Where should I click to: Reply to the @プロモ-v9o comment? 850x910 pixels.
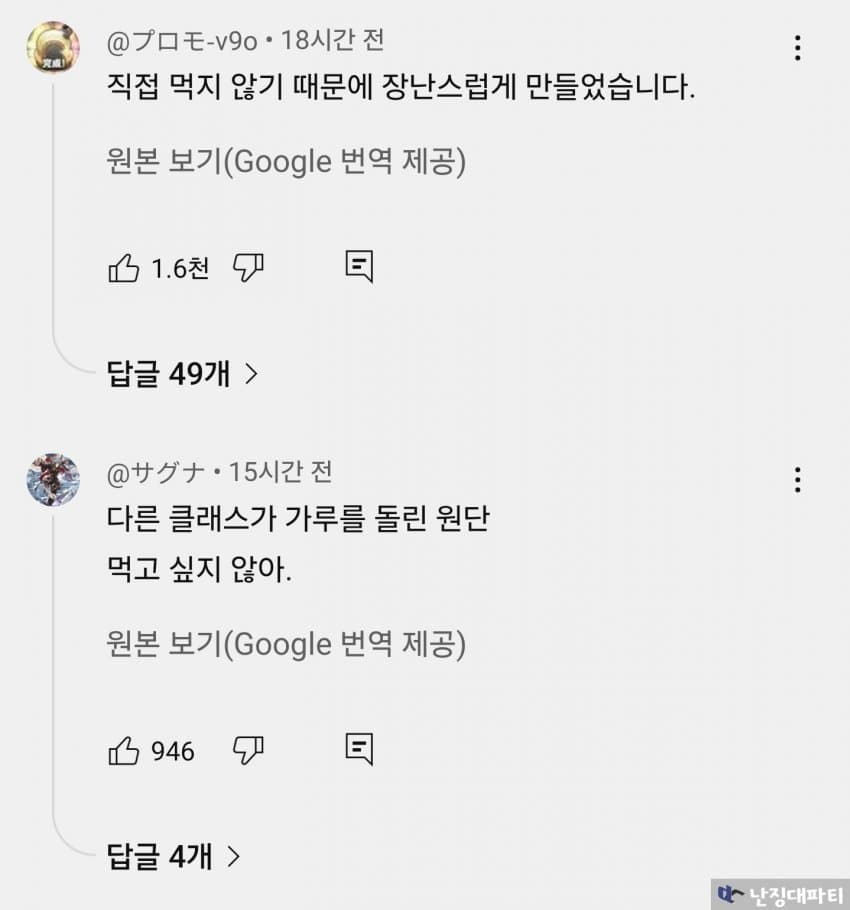(359, 266)
